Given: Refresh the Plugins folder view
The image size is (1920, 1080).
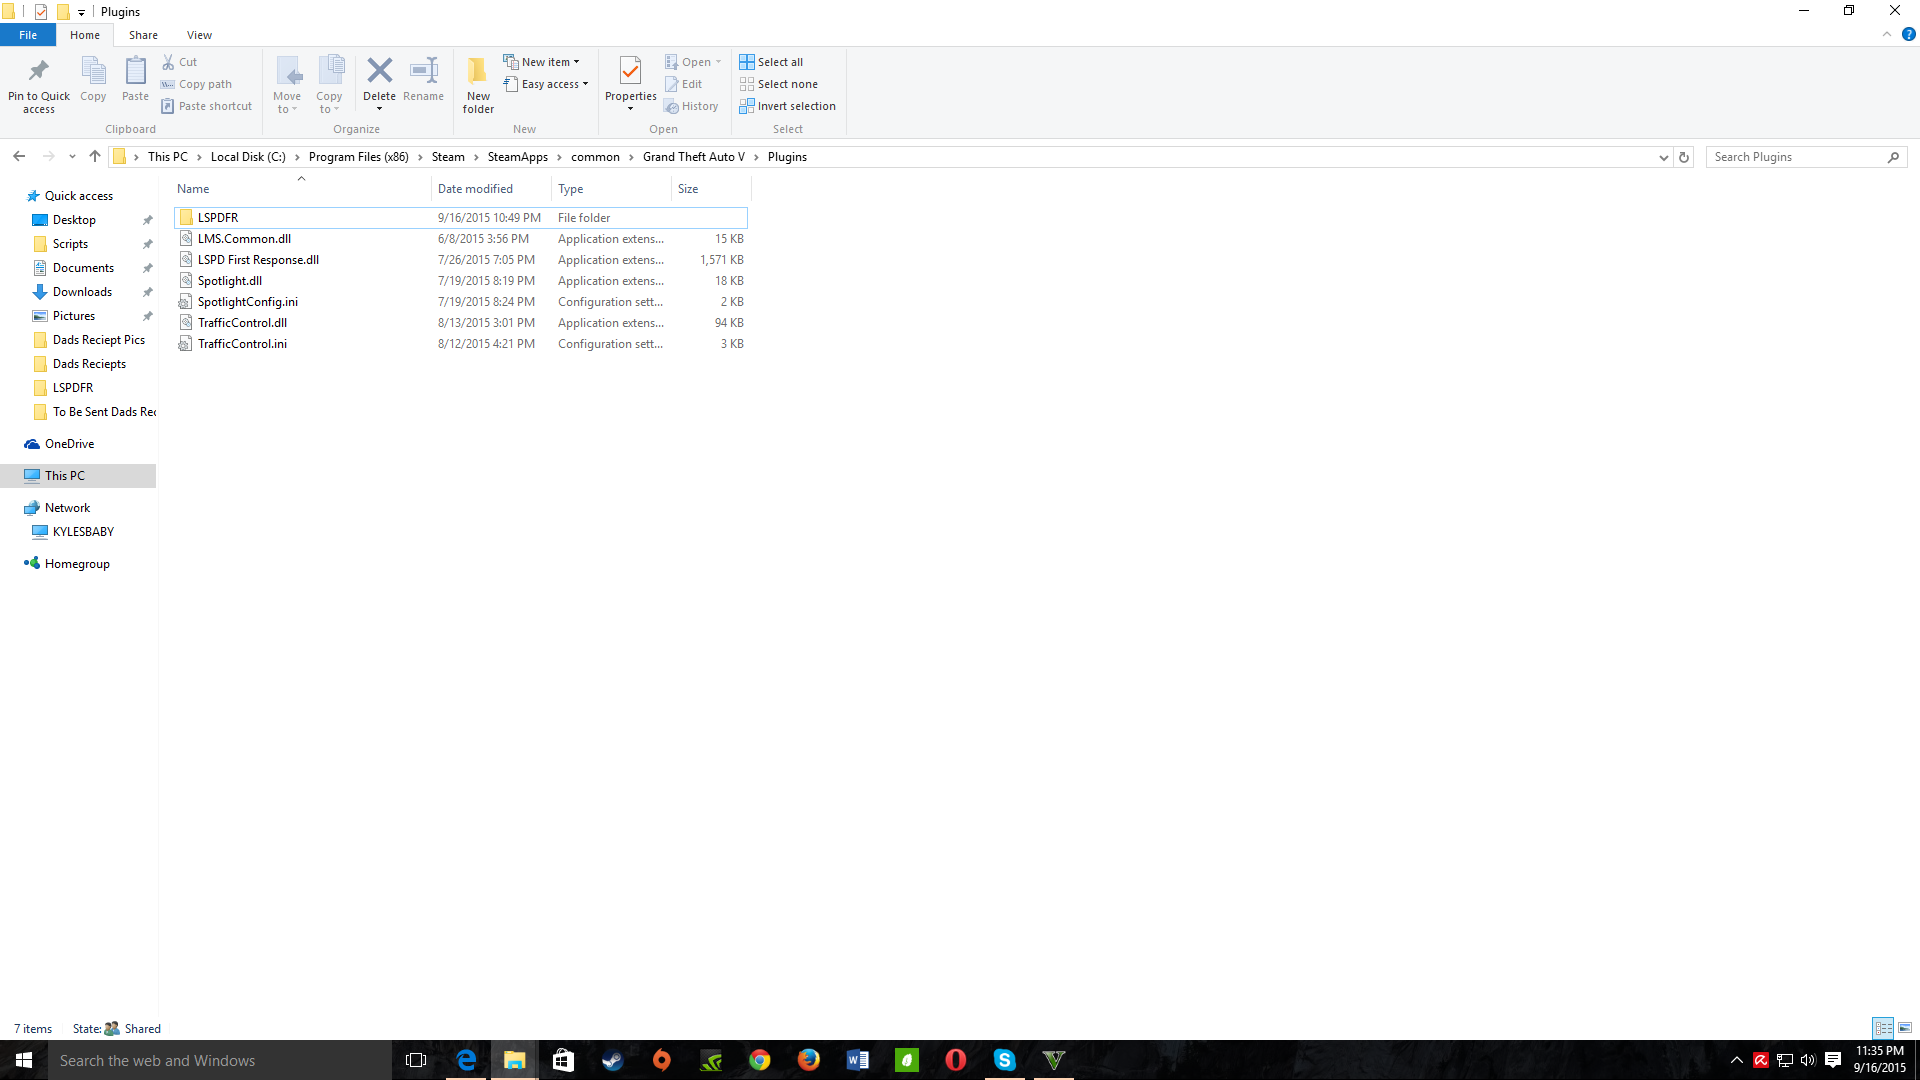Looking at the screenshot, I should (x=1684, y=157).
